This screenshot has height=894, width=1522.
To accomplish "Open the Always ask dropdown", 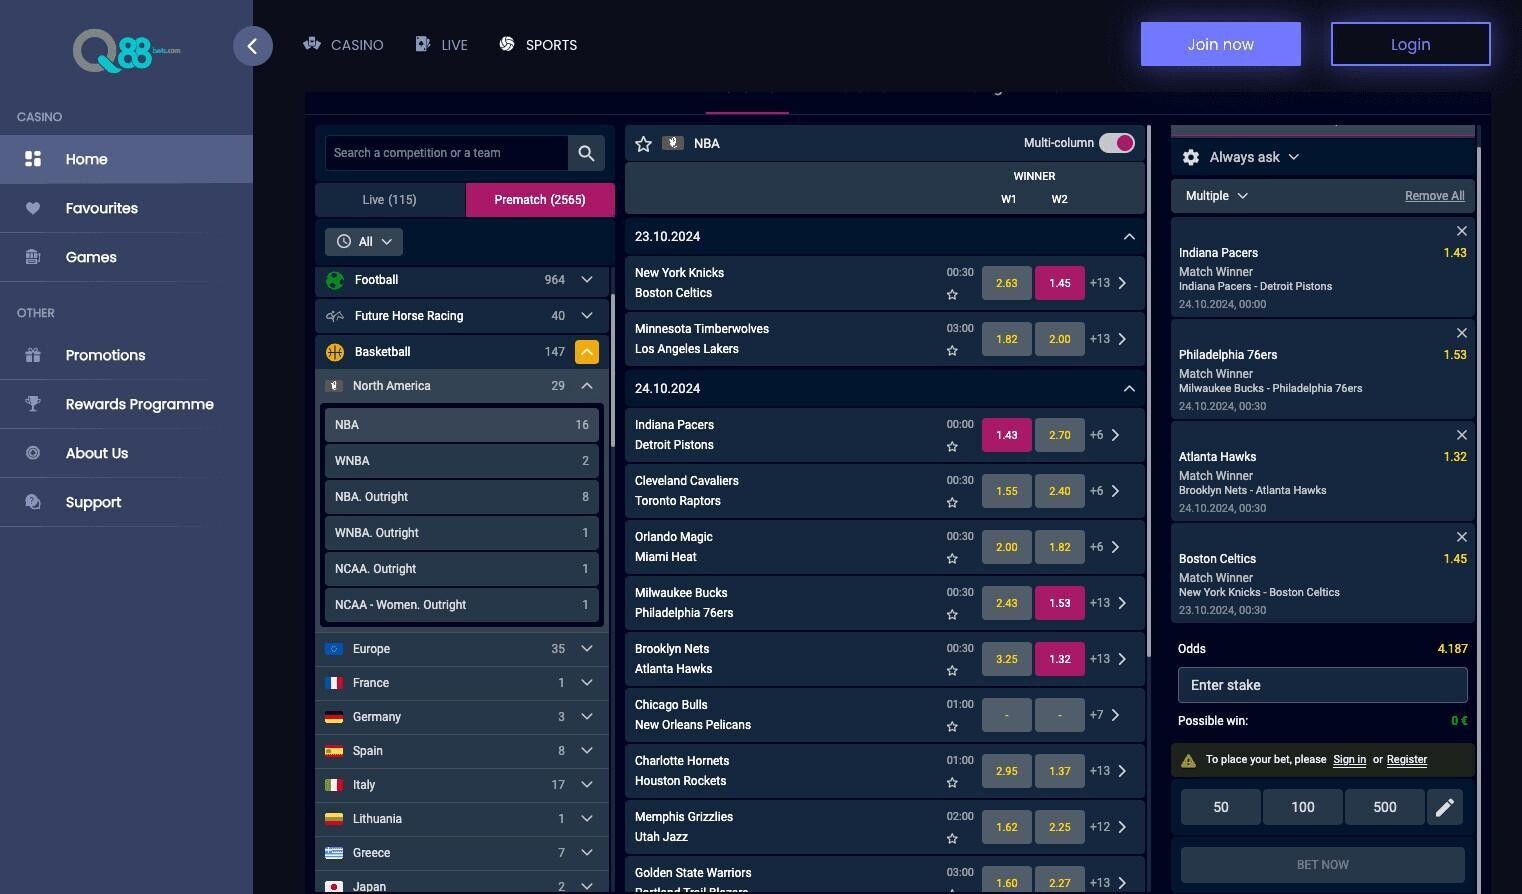I will pos(1254,157).
